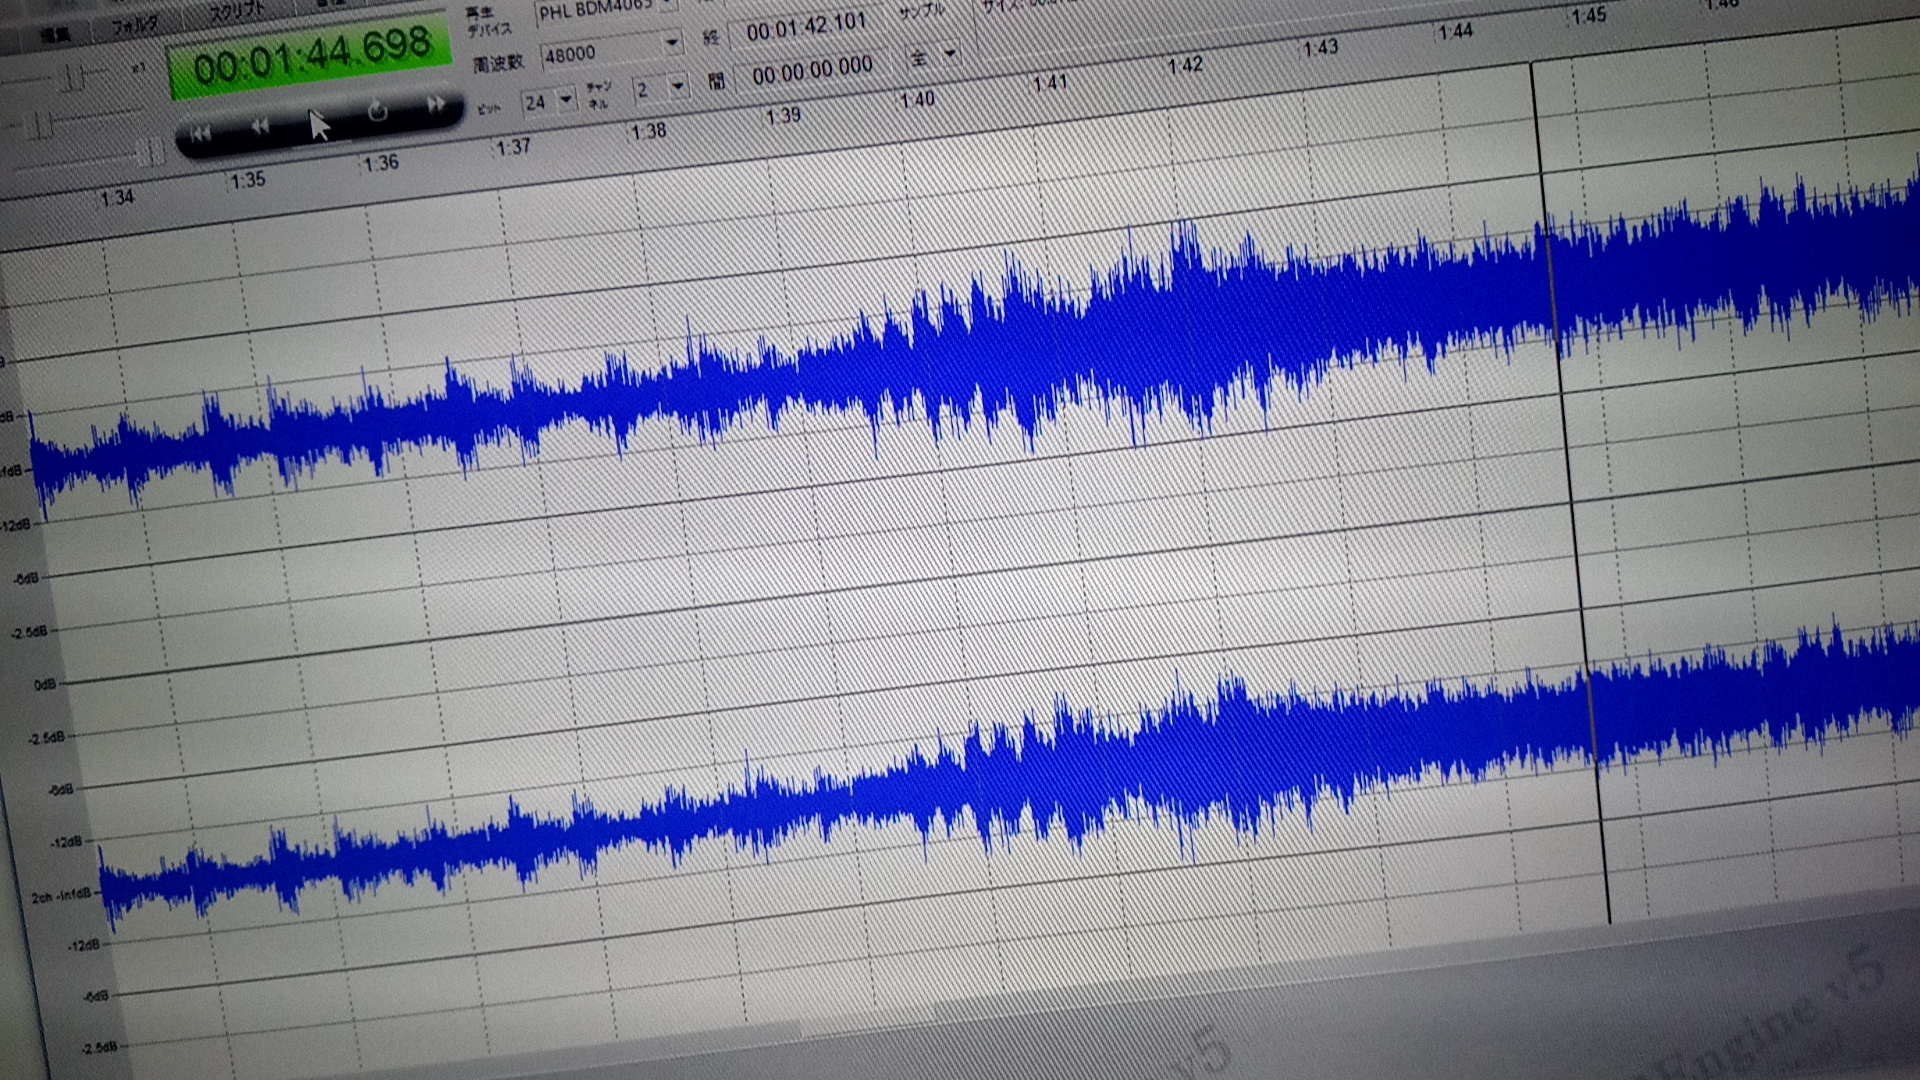Expand the channel count dropdown showing 2

point(678,86)
